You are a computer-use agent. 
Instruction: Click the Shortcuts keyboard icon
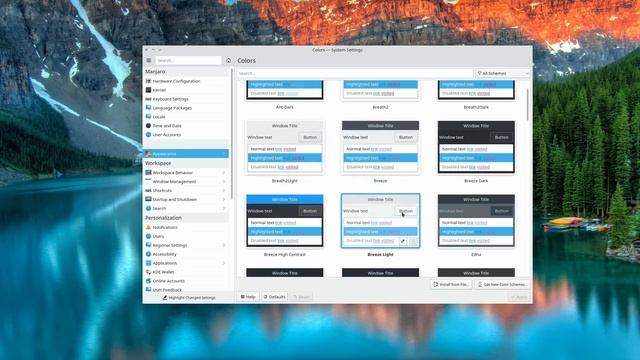(148, 191)
